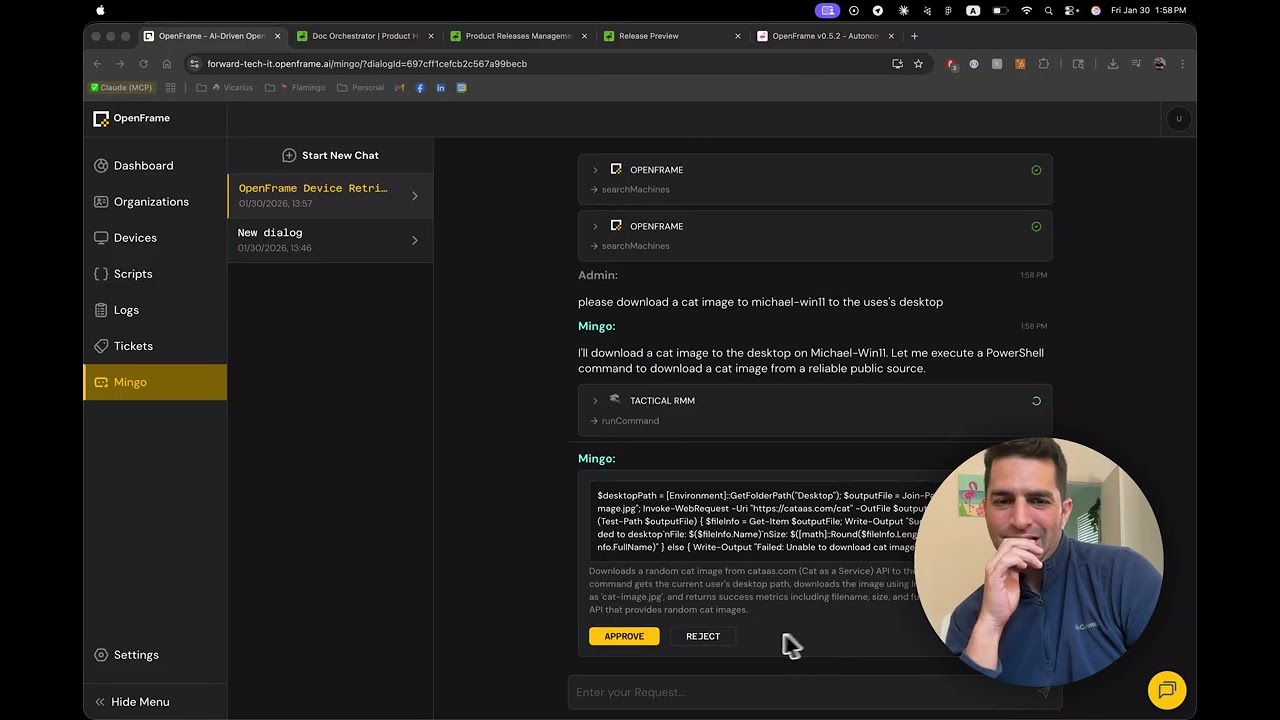This screenshot has height=720, width=1280.
Task: Open macOS Control Center
Action: tap(1070, 11)
